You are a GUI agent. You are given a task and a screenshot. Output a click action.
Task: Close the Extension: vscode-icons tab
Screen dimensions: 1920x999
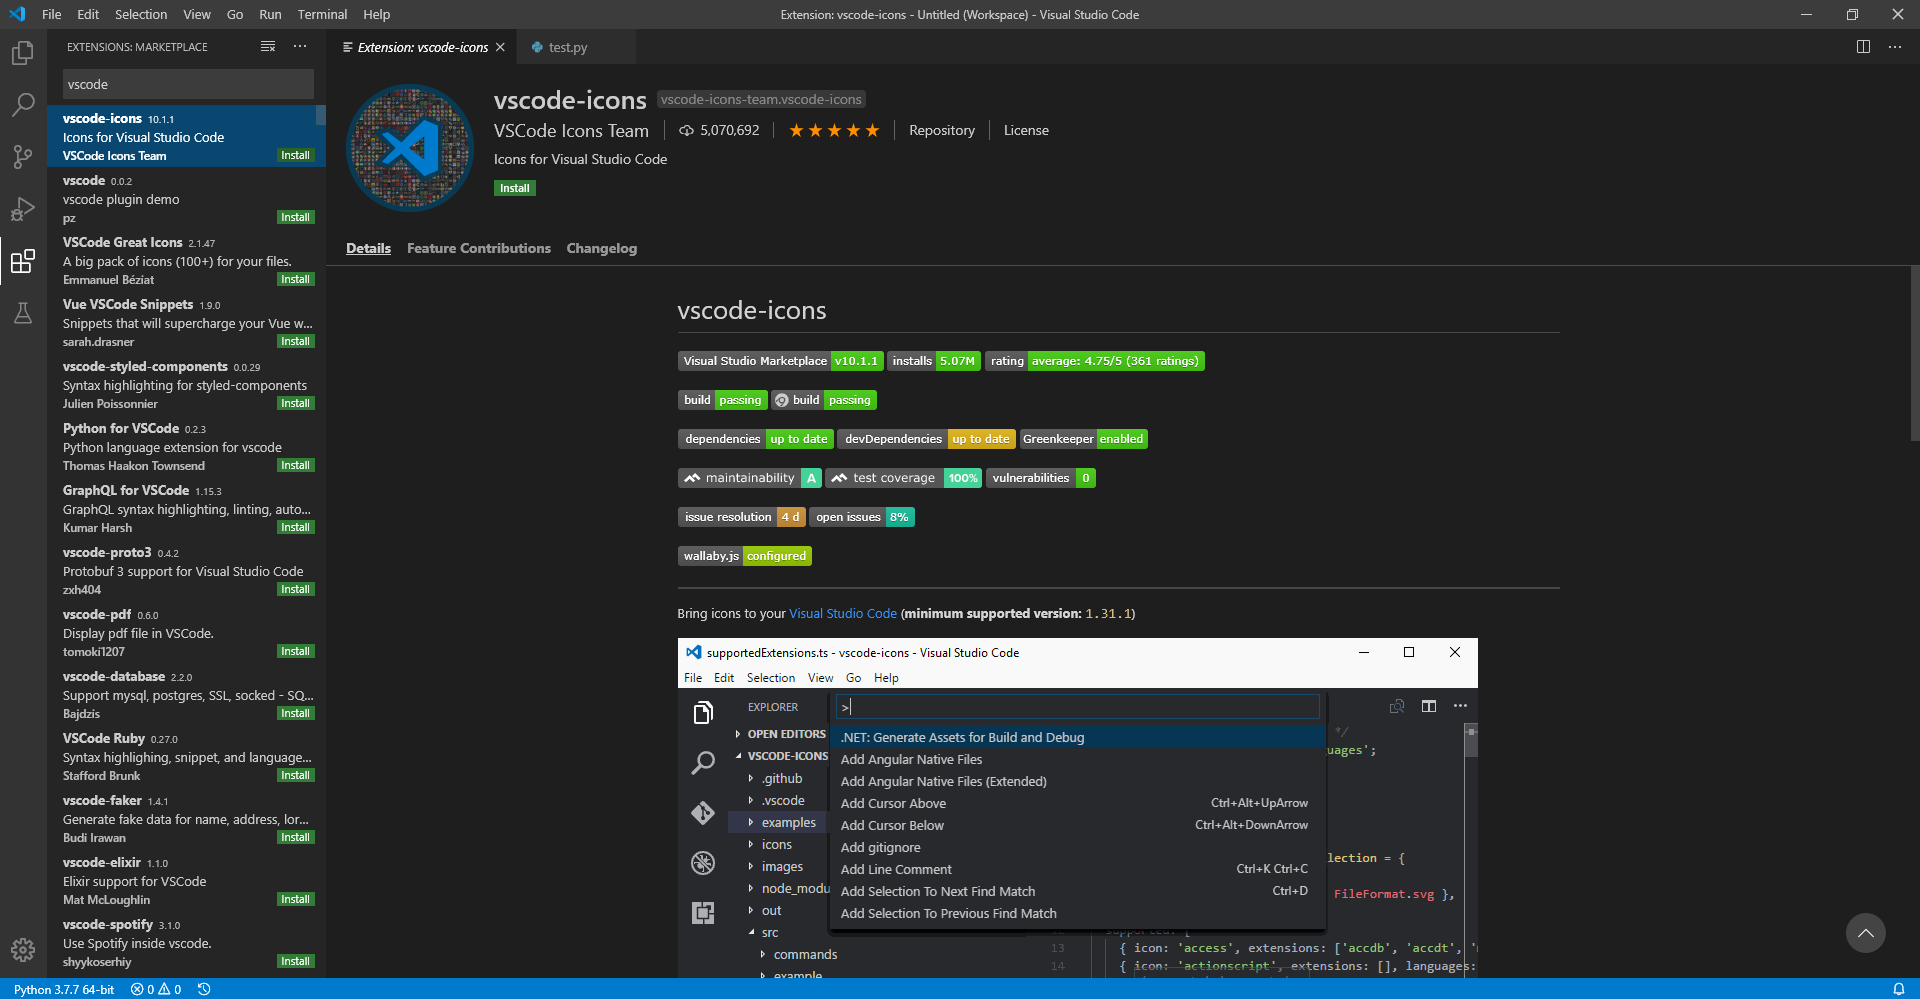500,47
